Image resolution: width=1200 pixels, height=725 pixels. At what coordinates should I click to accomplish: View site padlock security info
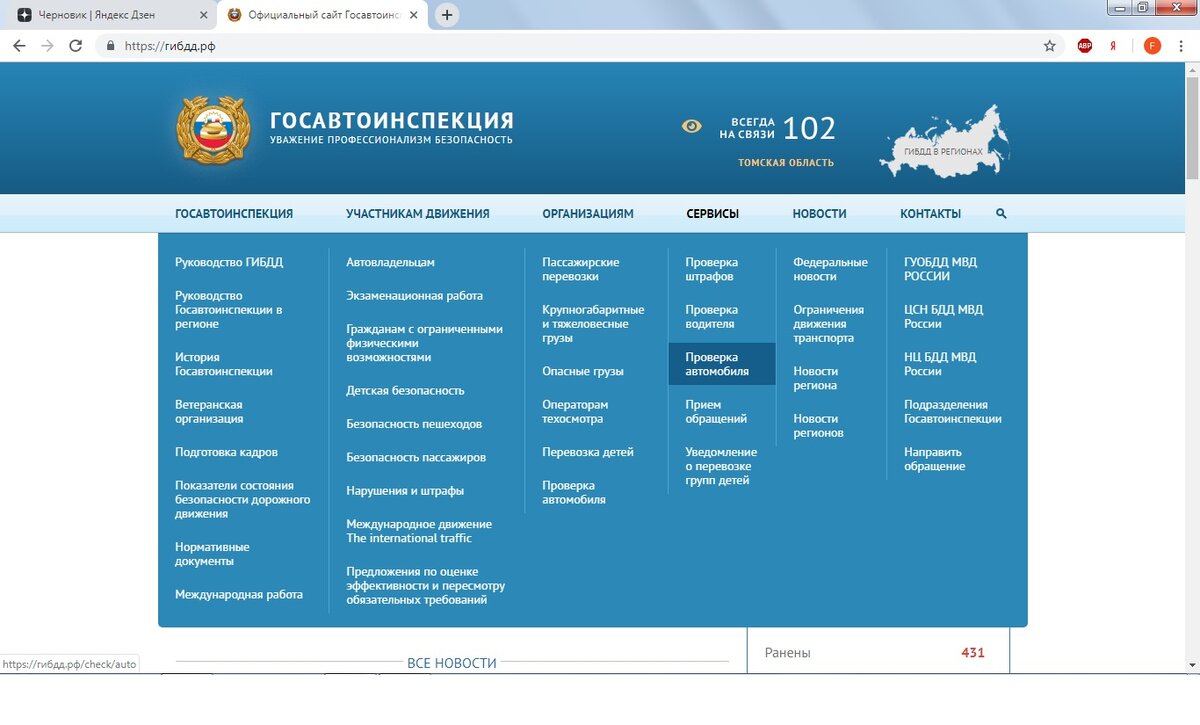coord(110,46)
